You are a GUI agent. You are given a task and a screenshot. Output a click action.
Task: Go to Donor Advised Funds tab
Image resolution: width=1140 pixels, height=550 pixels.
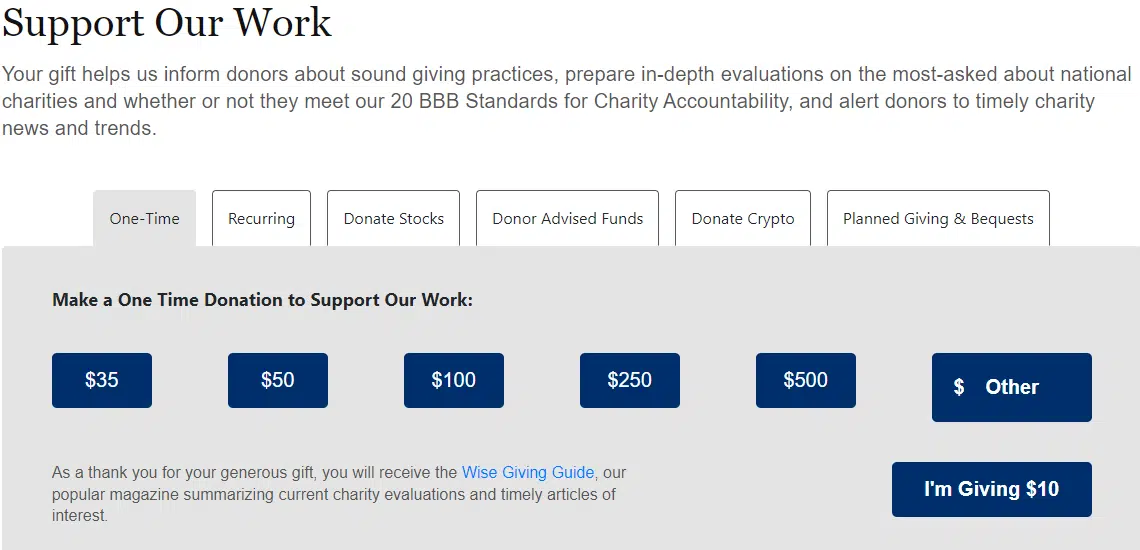(567, 219)
